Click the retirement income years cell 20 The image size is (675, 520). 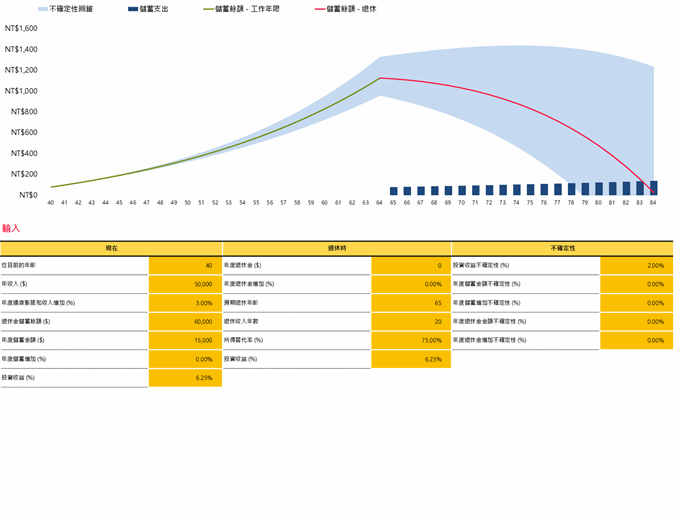(x=410, y=321)
